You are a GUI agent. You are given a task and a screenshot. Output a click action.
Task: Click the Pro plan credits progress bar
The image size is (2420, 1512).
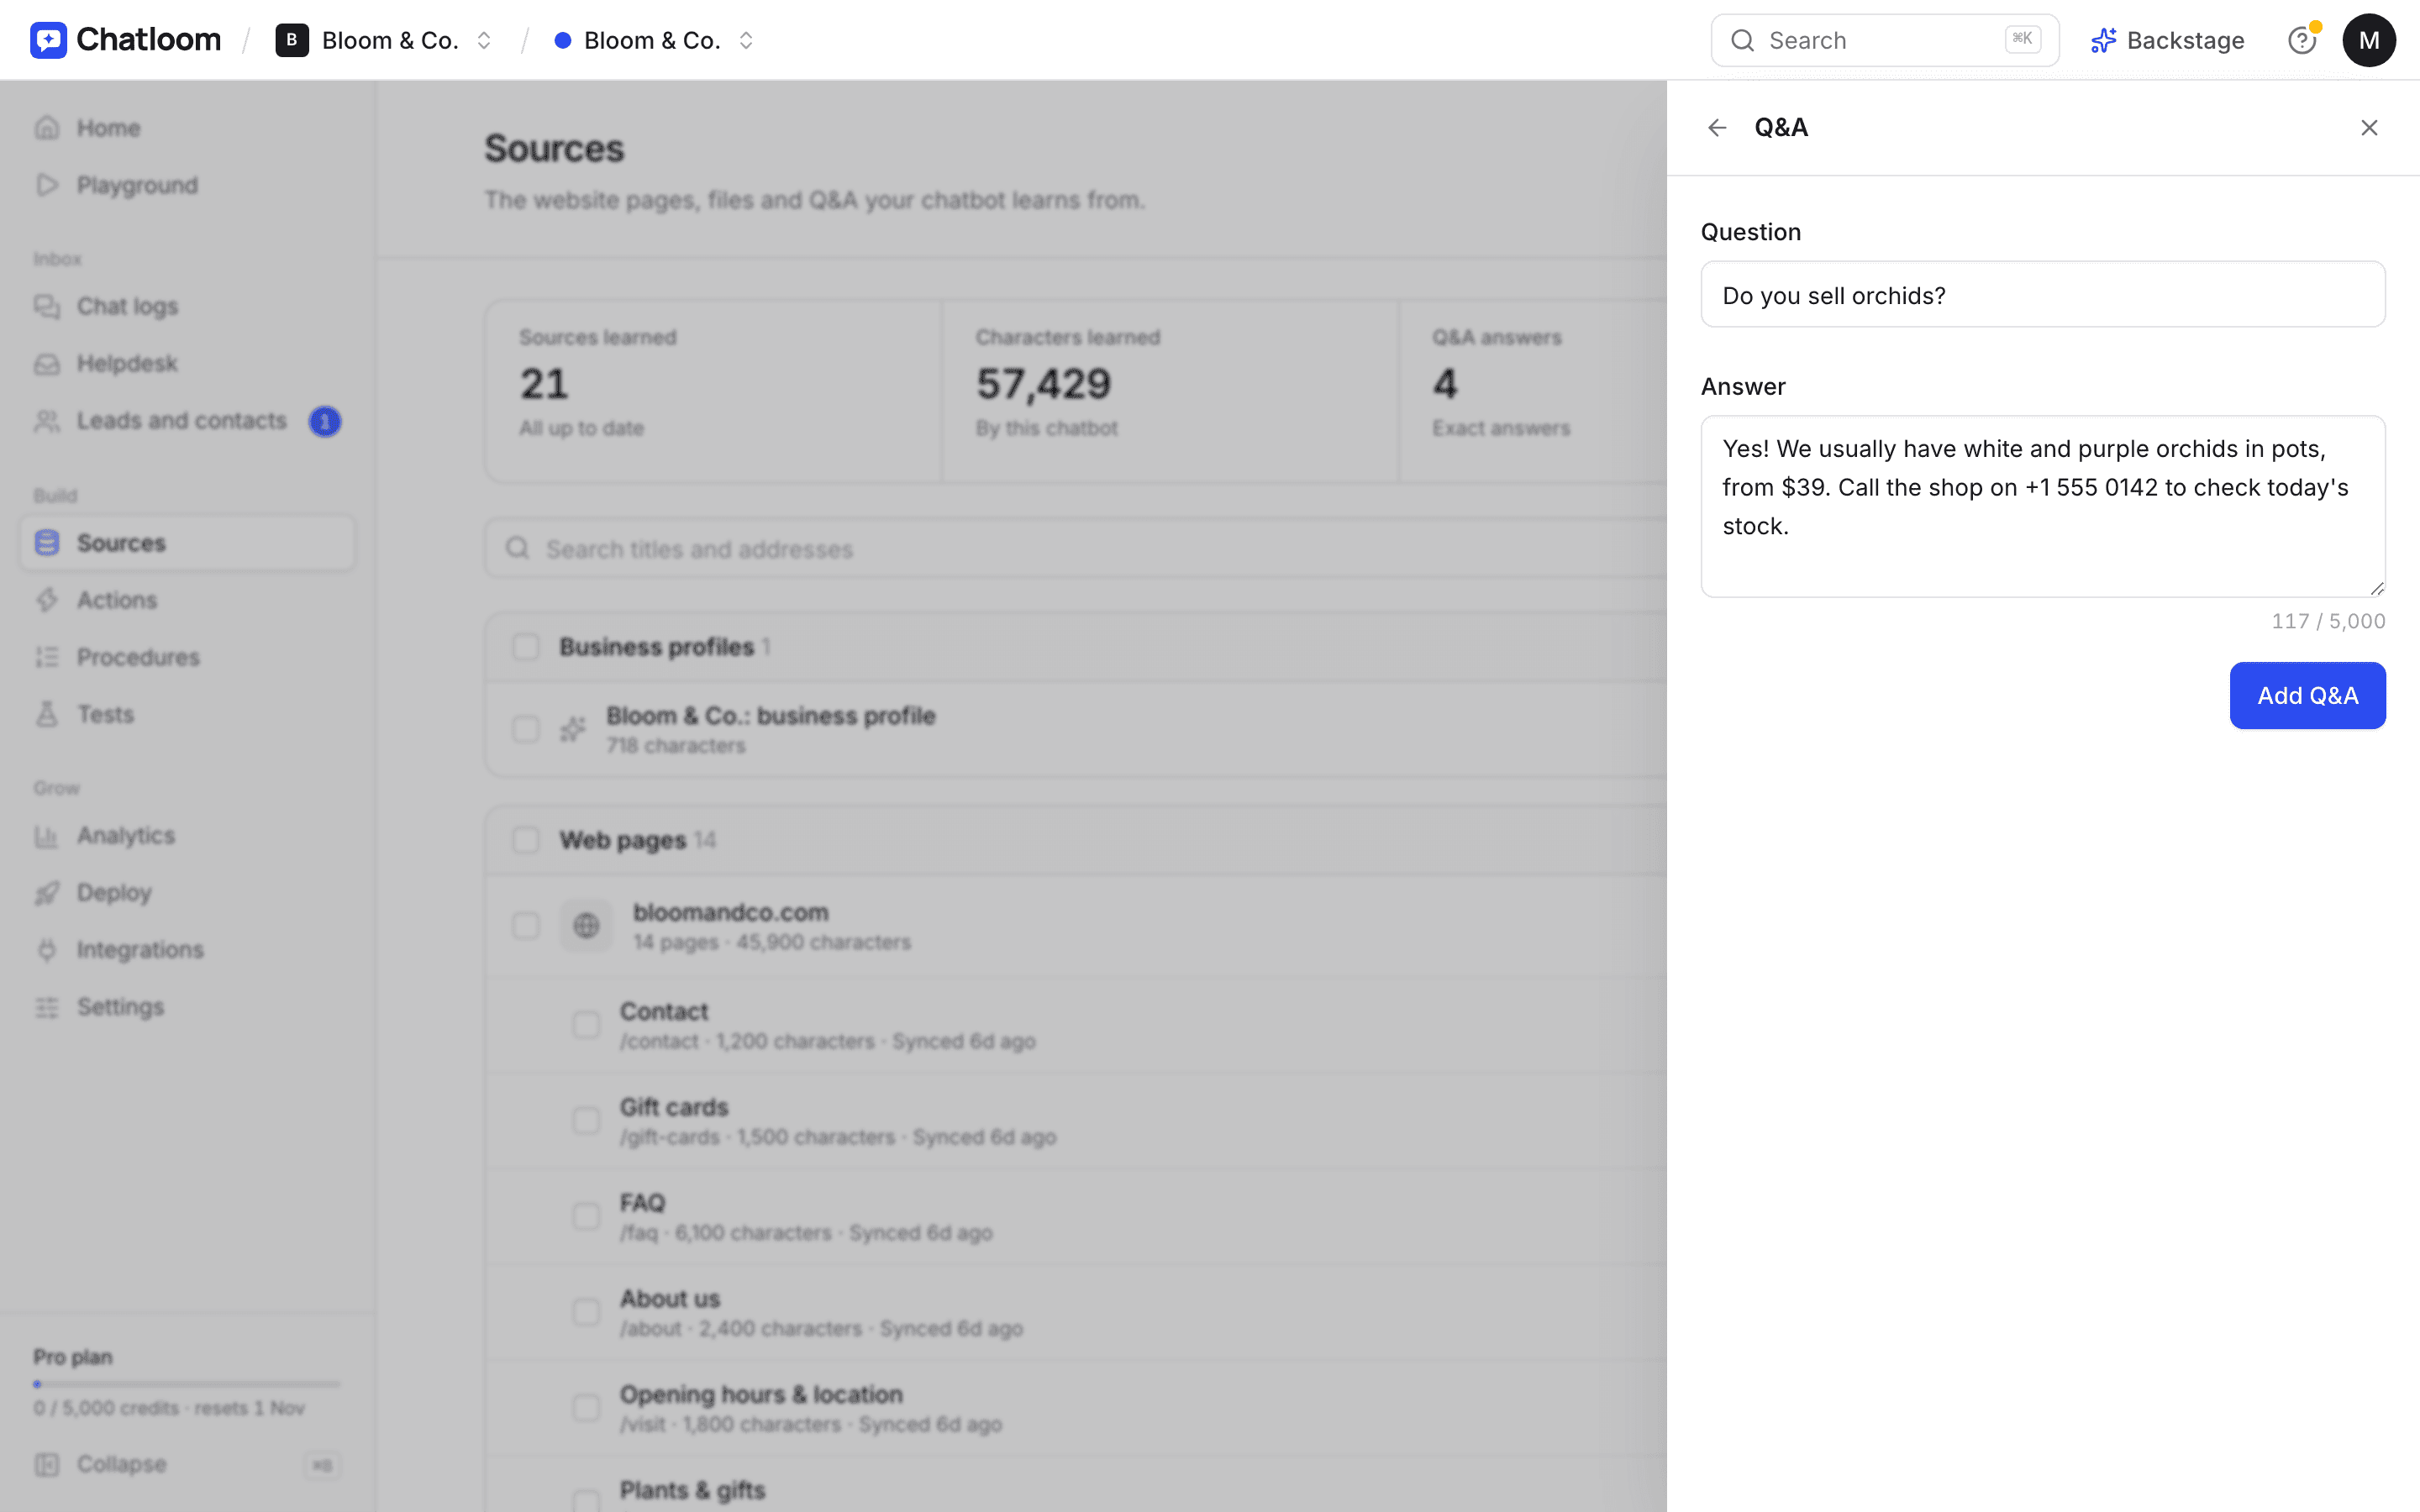pyautogui.click(x=187, y=1384)
